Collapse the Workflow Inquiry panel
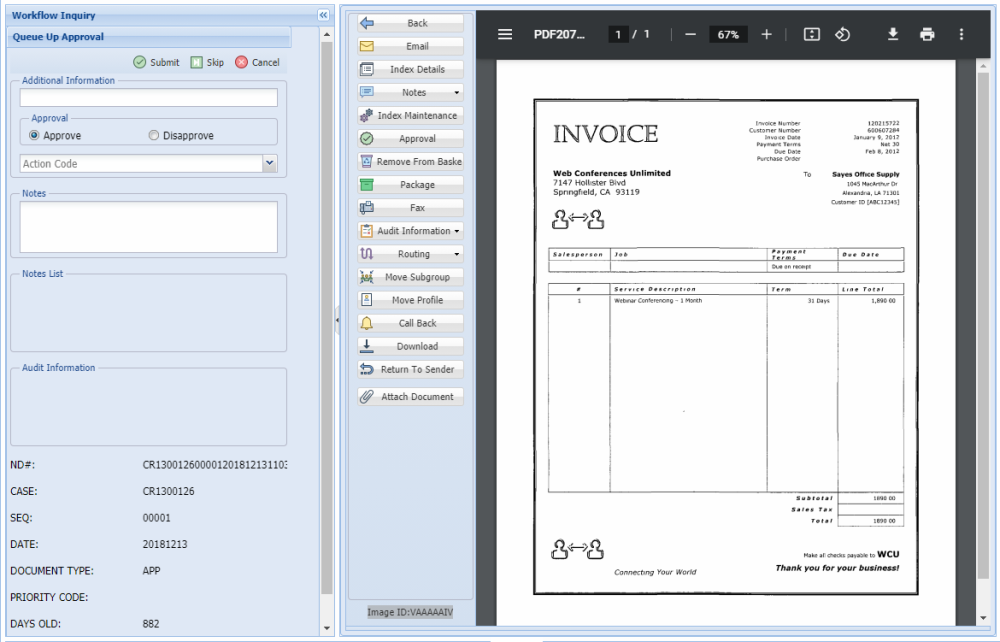Image resolution: width=1000 pixels, height=642 pixels. coord(323,15)
